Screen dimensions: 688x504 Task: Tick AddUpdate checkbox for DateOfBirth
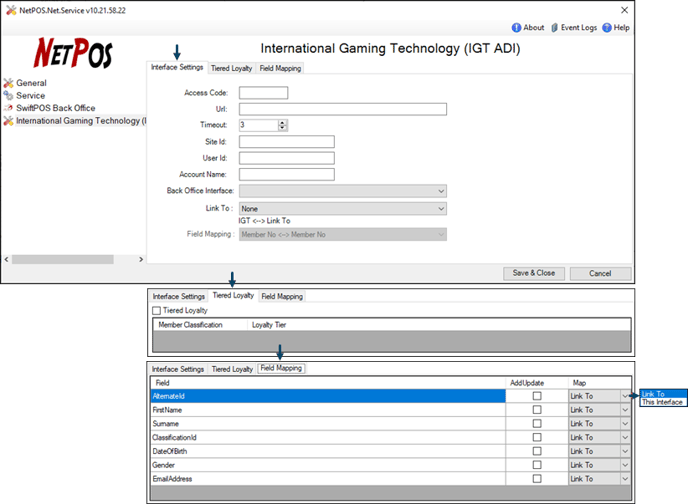[537, 451]
